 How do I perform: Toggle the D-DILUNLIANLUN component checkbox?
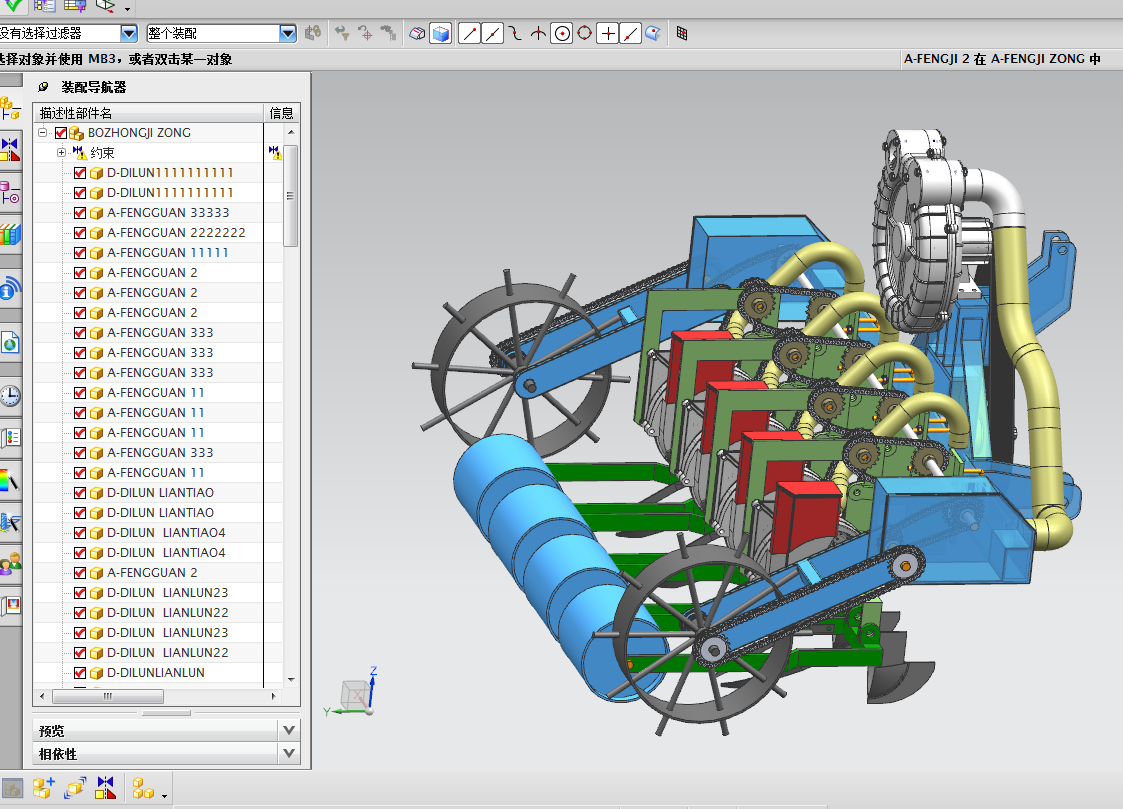(80, 673)
